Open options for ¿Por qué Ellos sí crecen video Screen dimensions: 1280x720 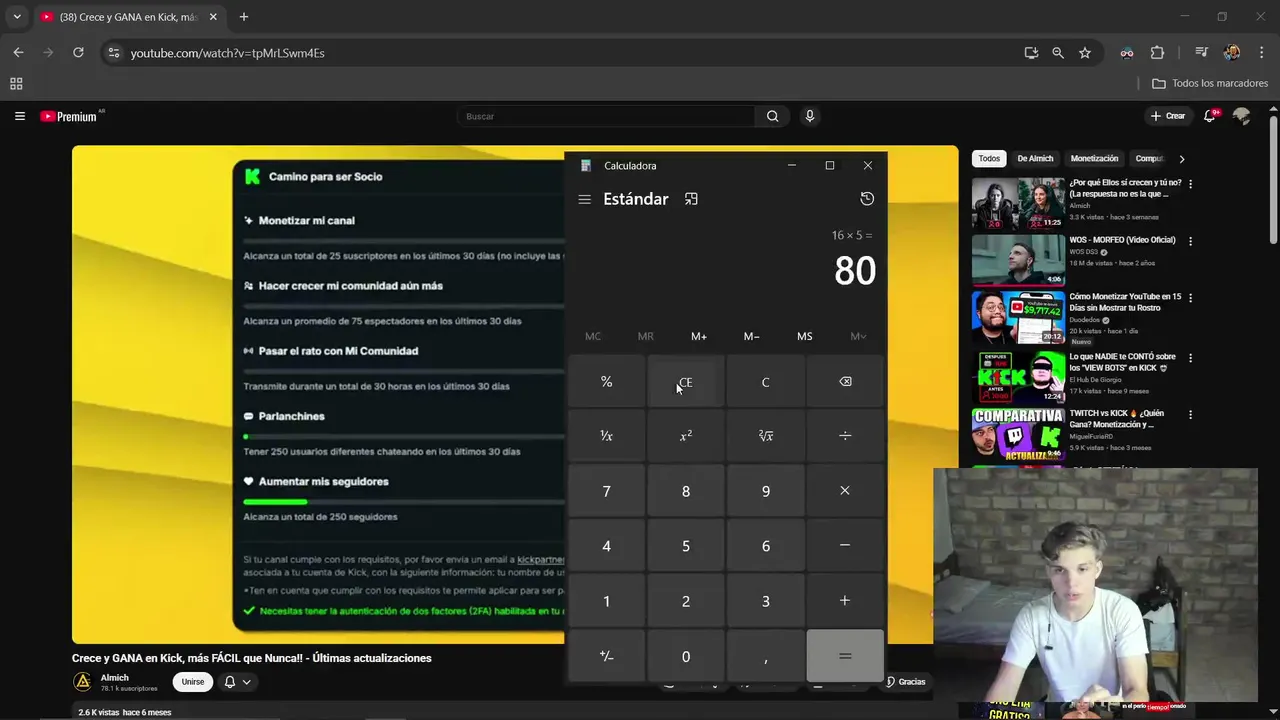point(1190,184)
